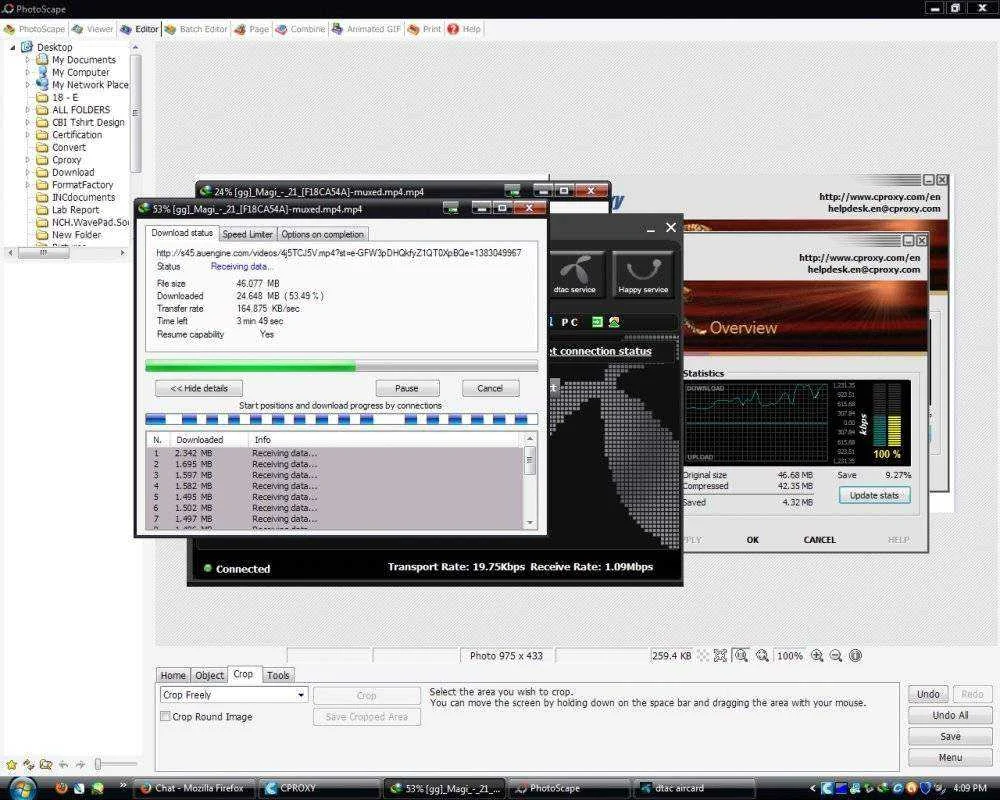The width and height of the screenshot is (1000, 800).
Task: Click the bordered magnifier fit-zoom icon
Action: click(741, 655)
